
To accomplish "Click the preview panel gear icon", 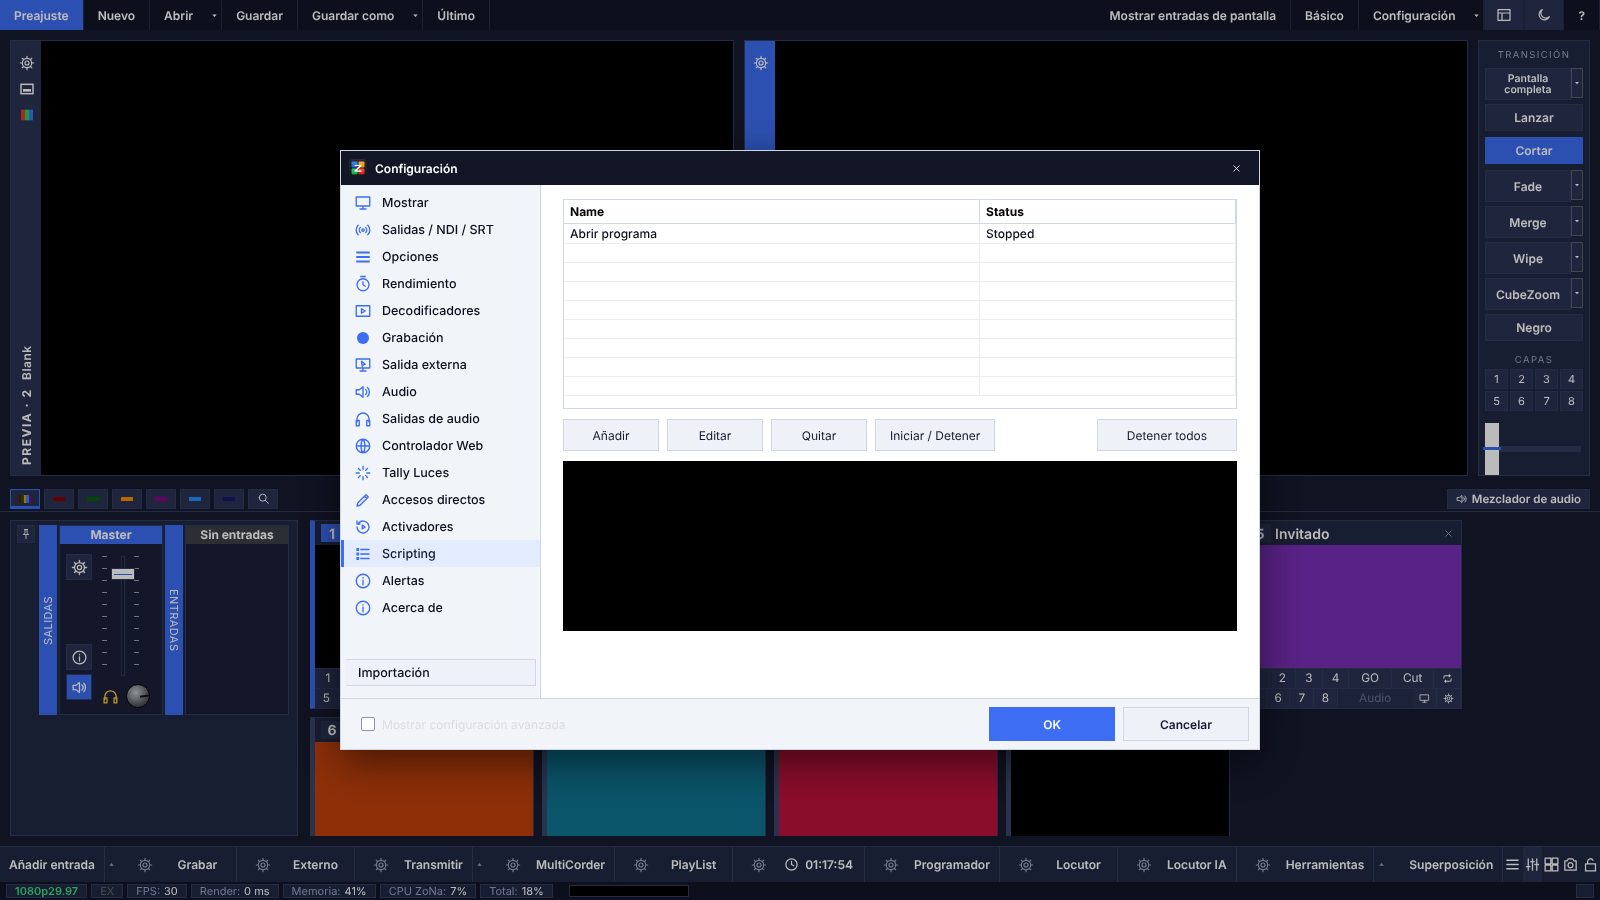I will tap(27, 63).
